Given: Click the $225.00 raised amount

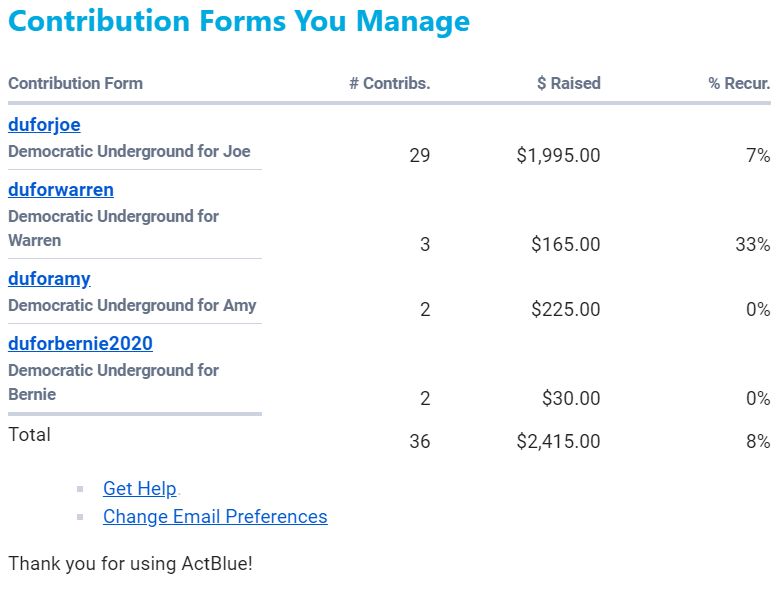Looking at the screenshot, I should [x=565, y=310].
